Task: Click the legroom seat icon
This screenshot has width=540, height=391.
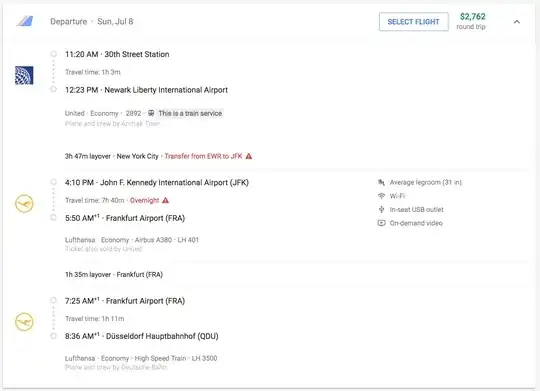Action: [381, 182]
